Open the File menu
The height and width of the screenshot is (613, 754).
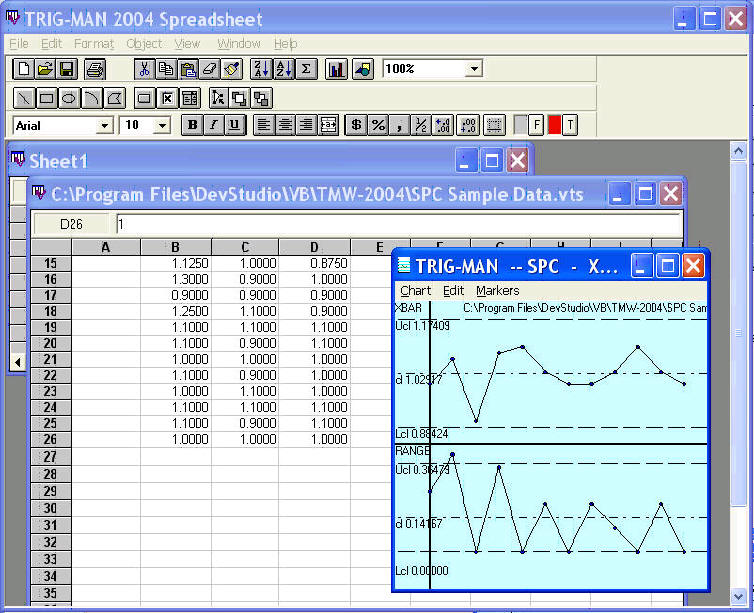[19, 44]
